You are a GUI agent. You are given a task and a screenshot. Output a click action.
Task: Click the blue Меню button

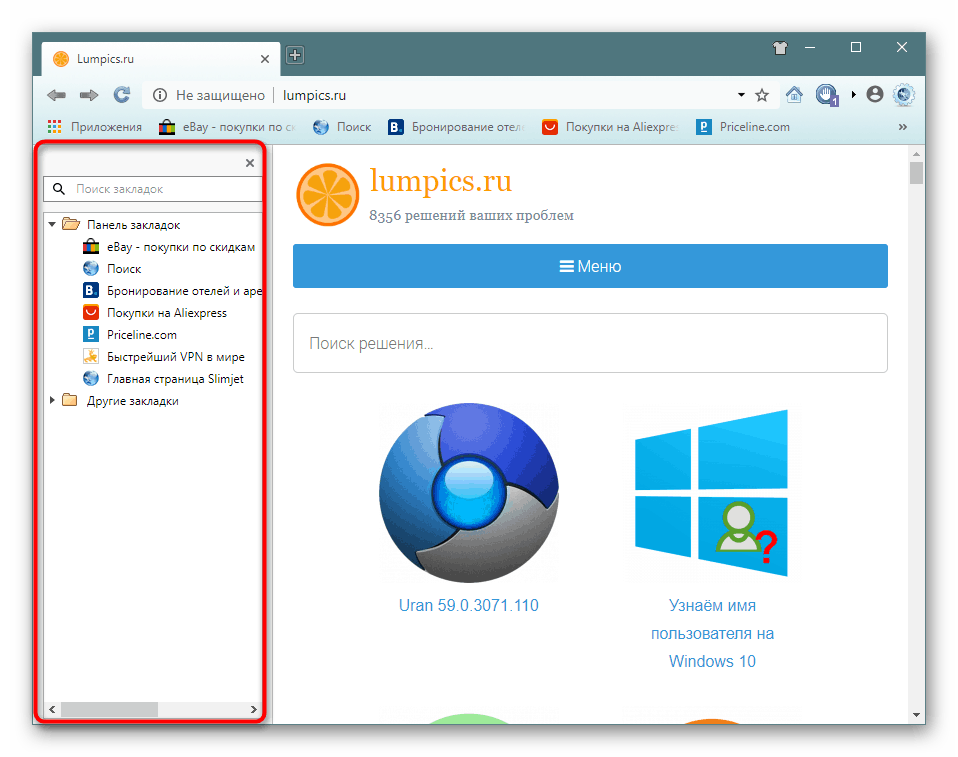(x=589, y=266)
